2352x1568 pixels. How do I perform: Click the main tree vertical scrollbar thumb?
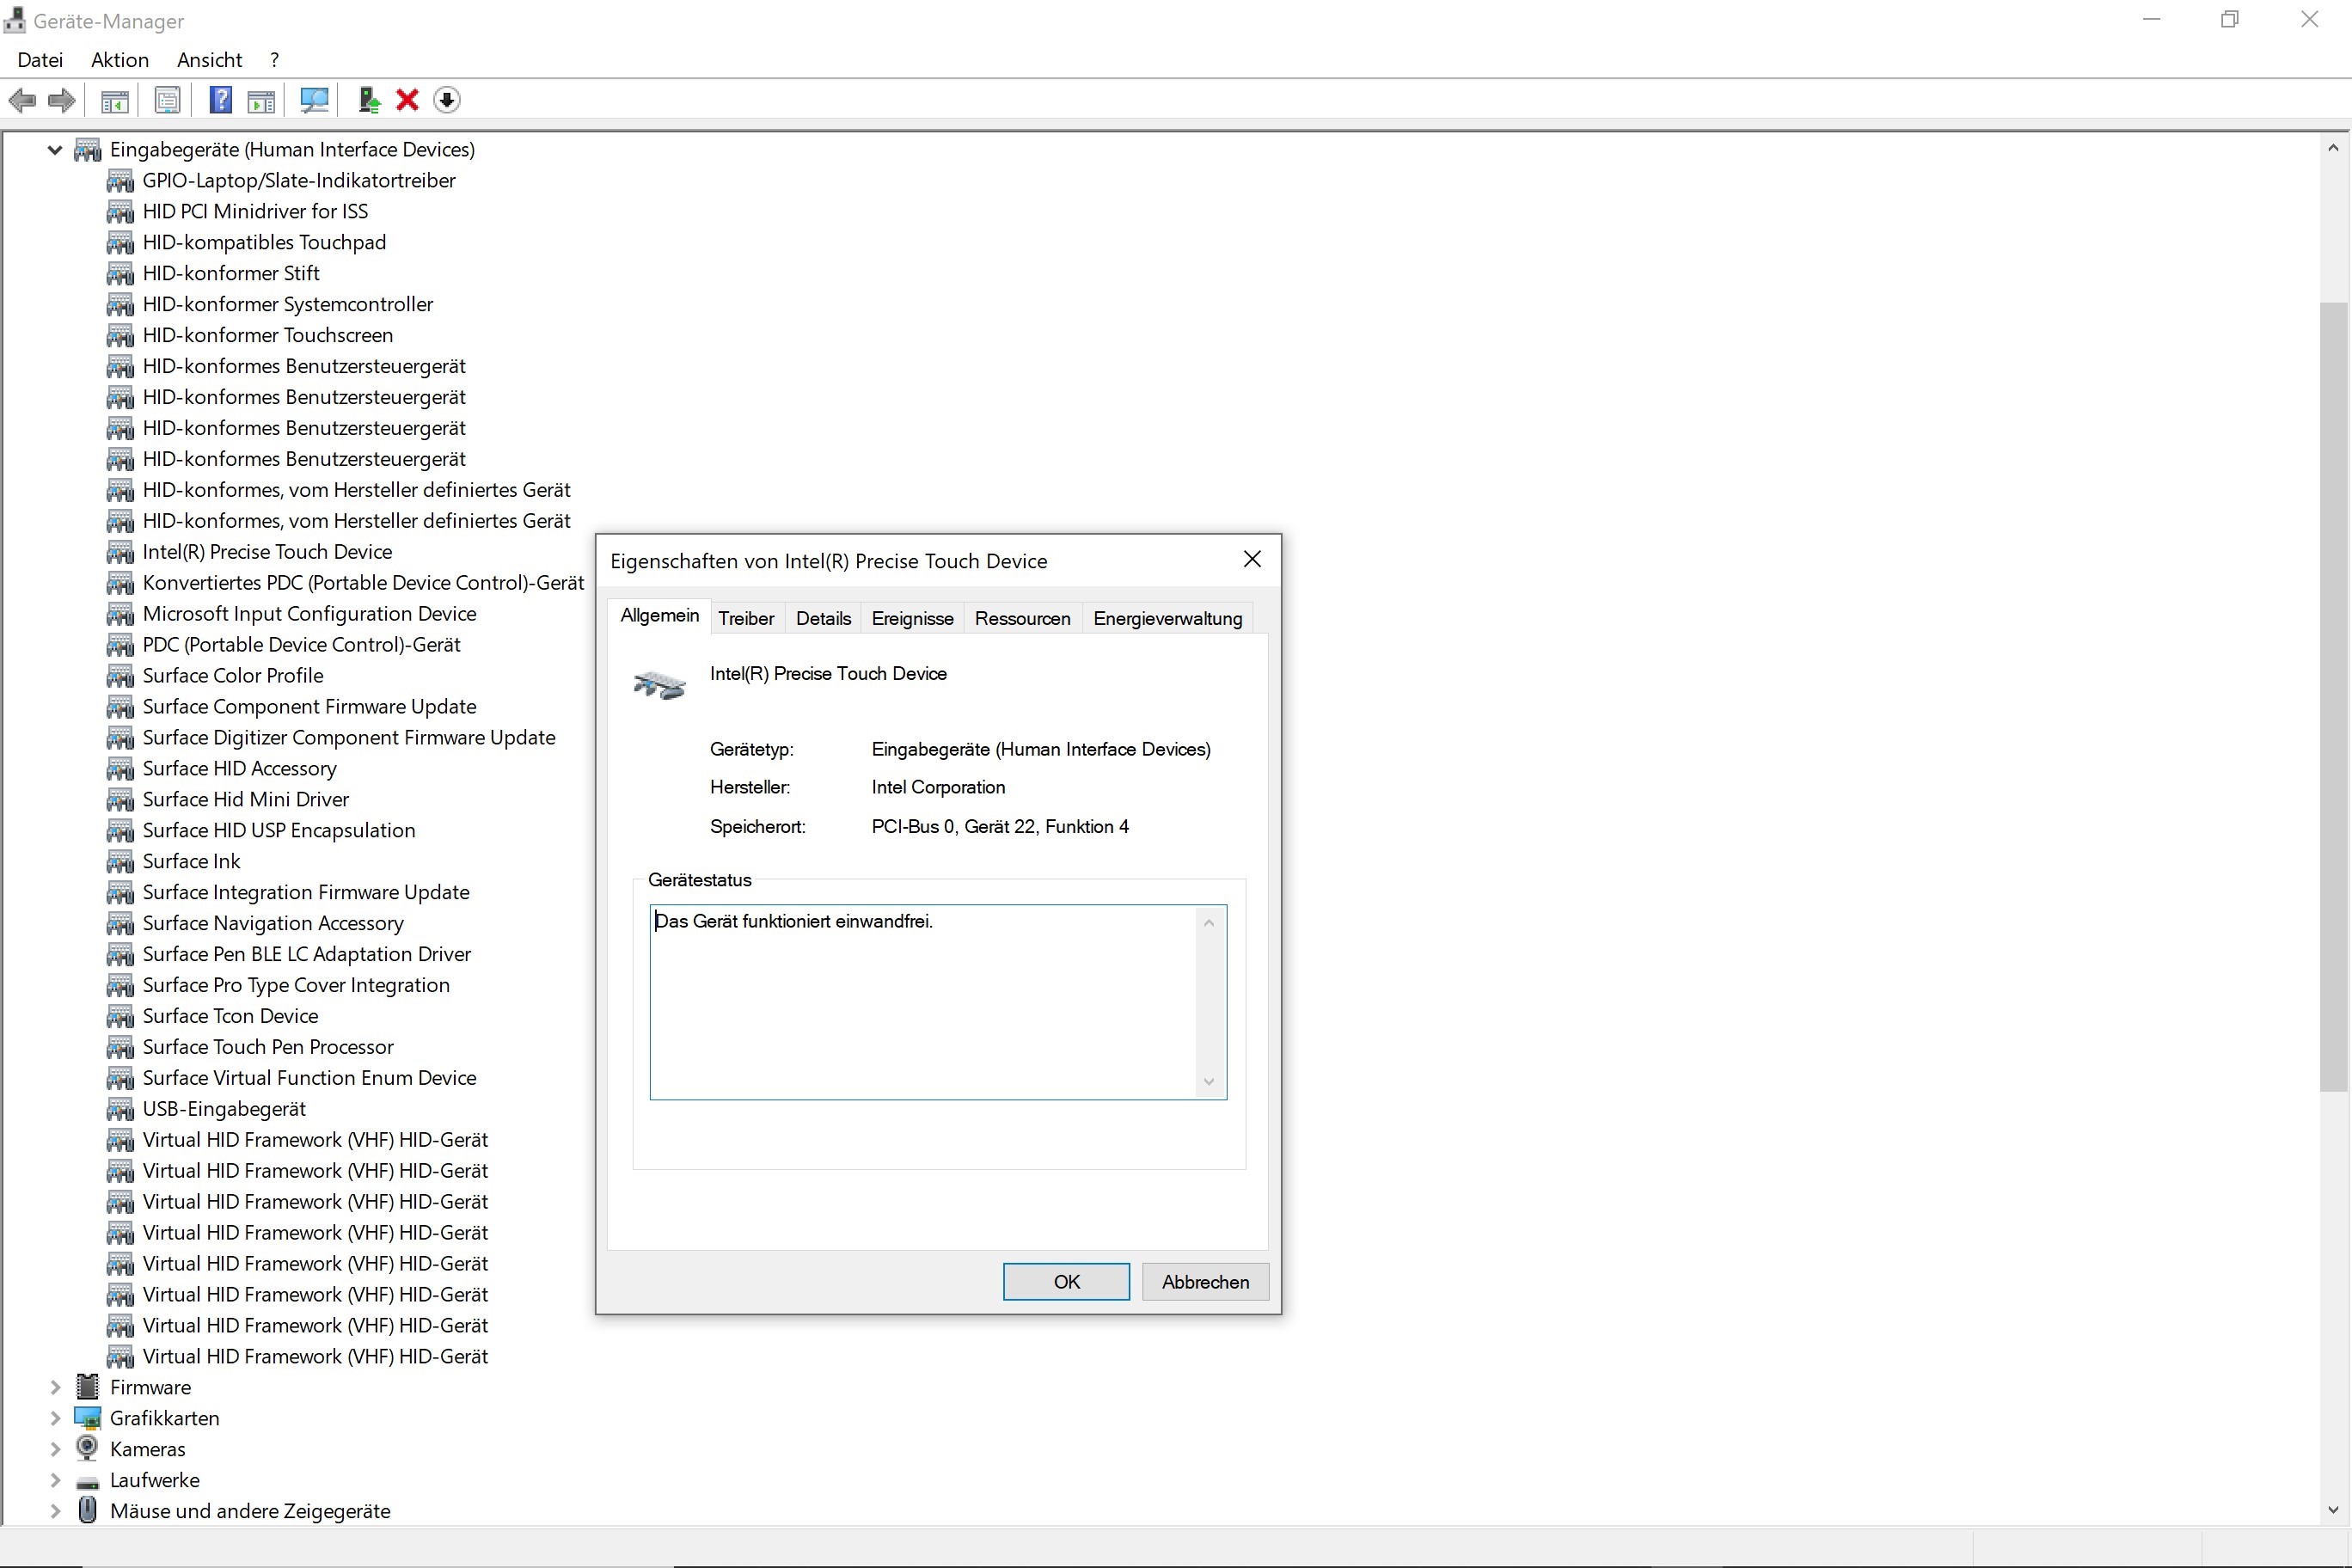click(x=2332, y=696)
